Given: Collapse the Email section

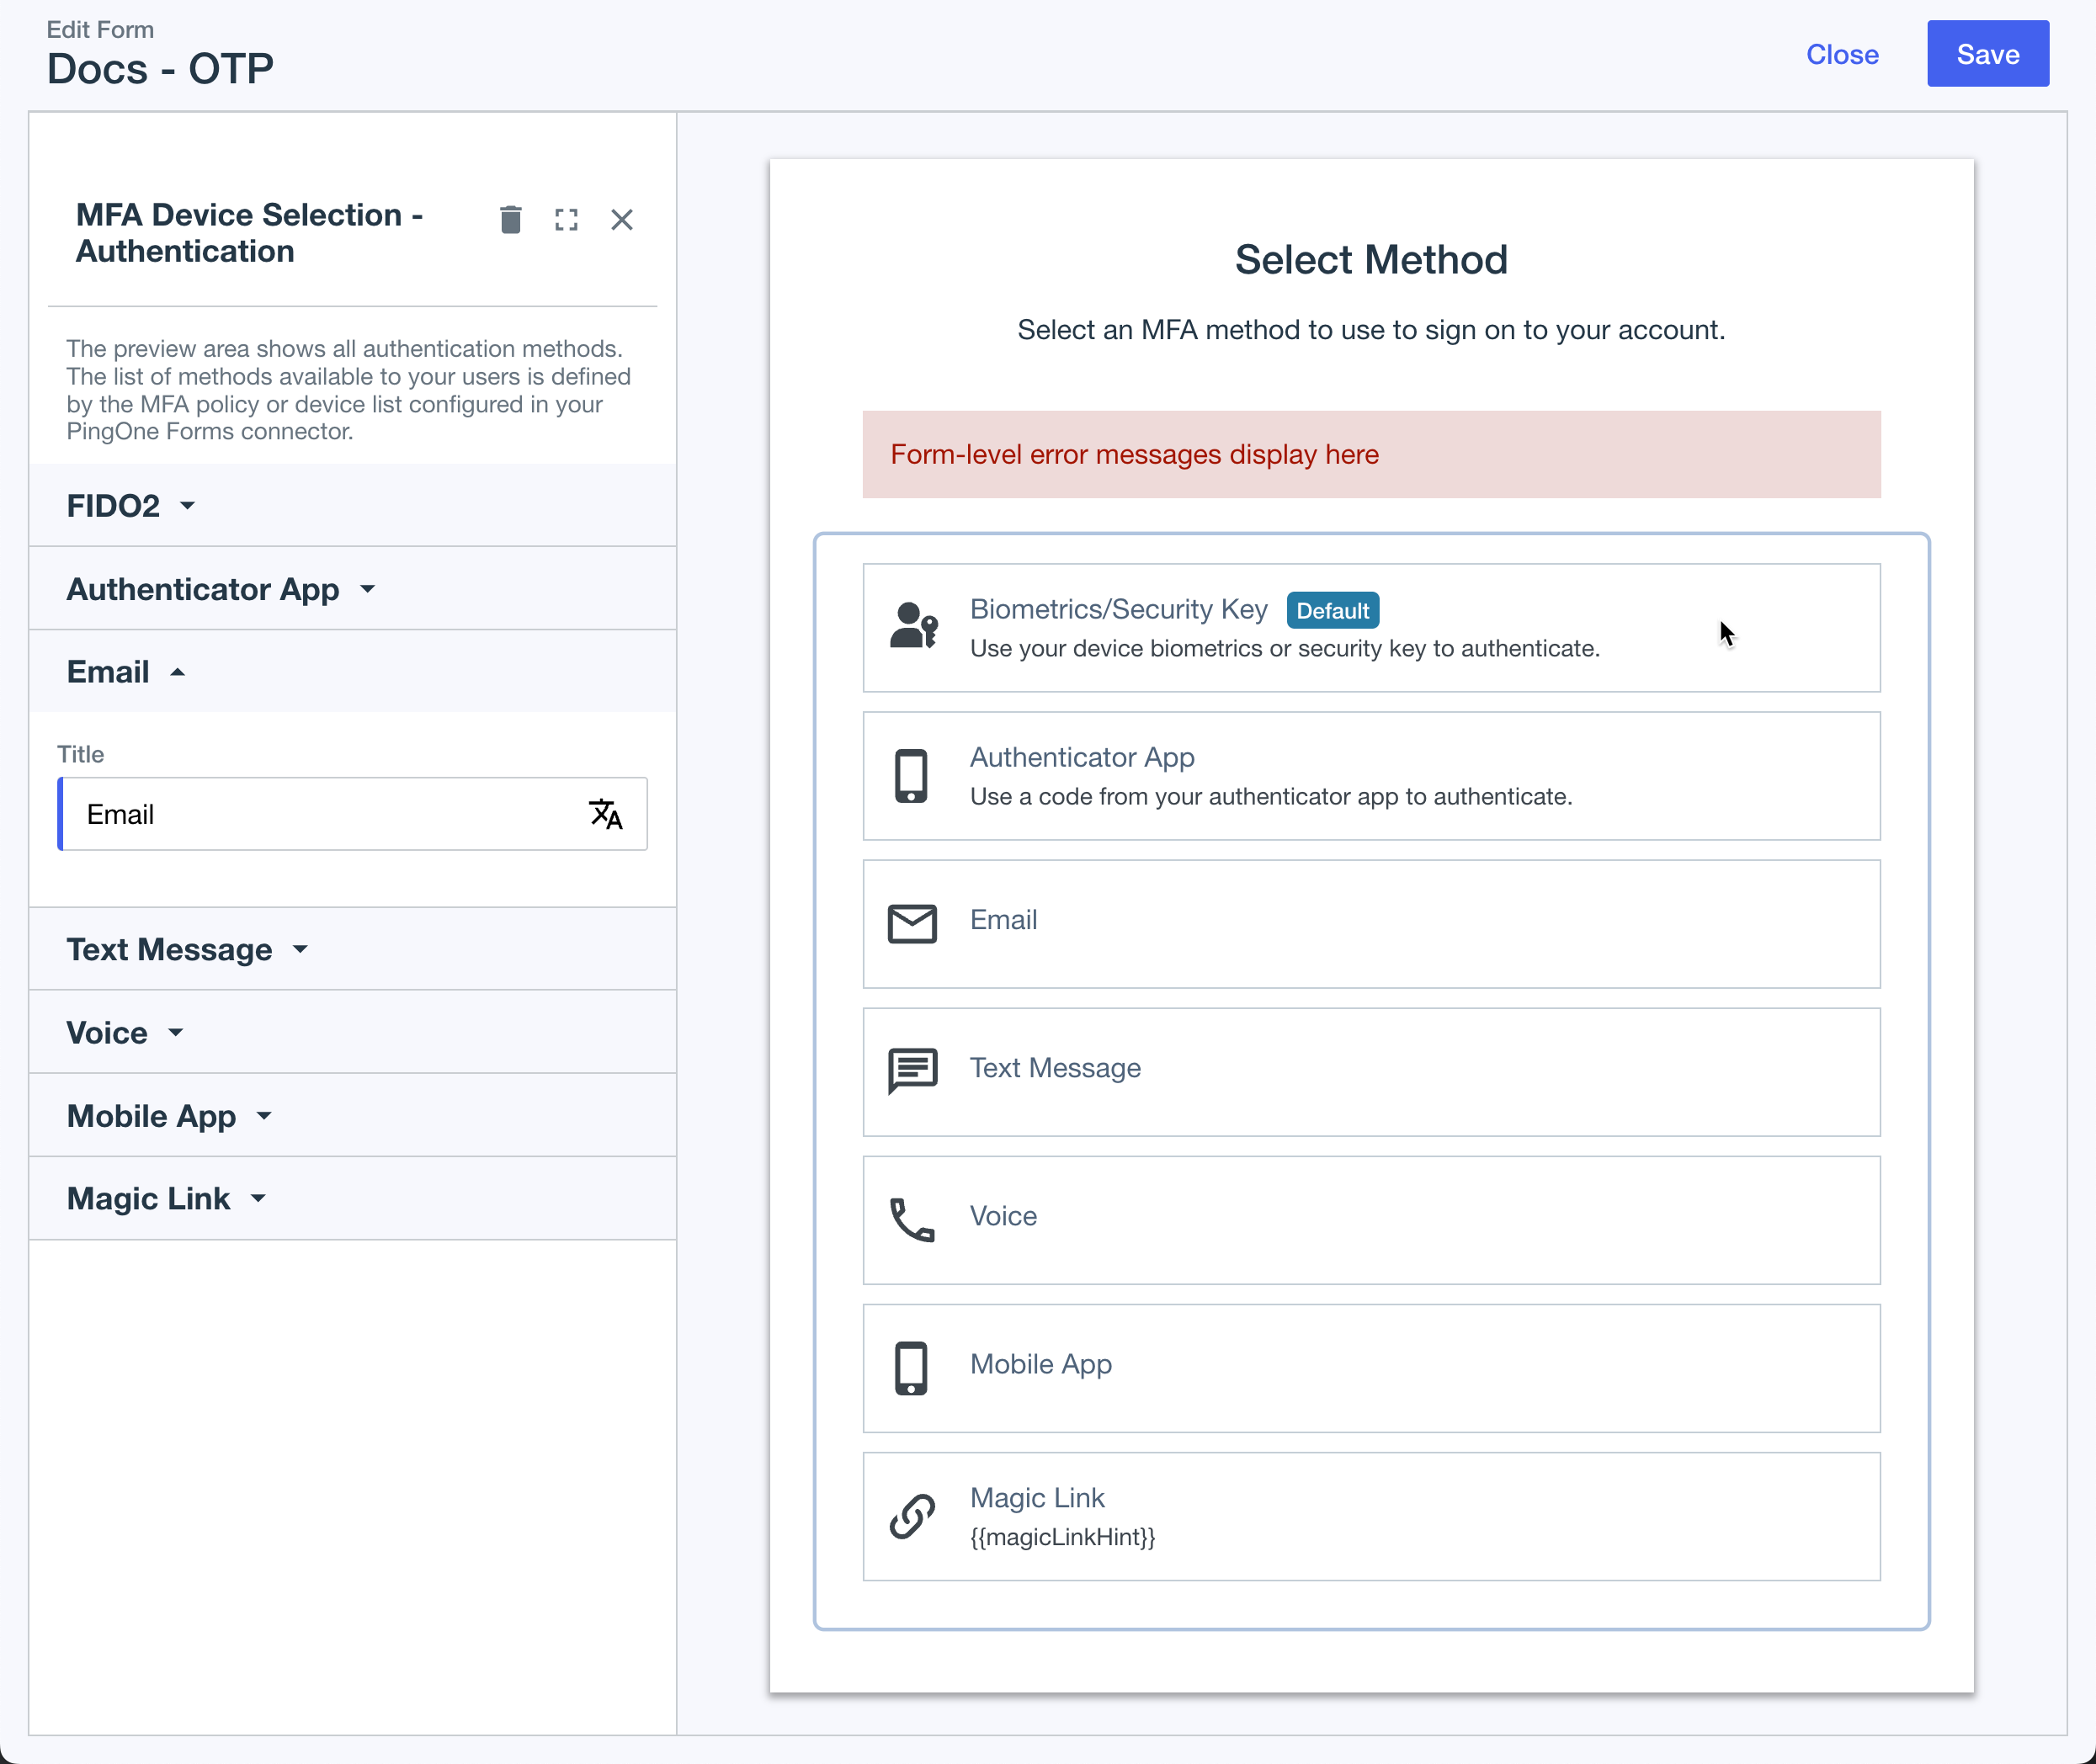Looking at the screenshot, I should tap(127, 671).
